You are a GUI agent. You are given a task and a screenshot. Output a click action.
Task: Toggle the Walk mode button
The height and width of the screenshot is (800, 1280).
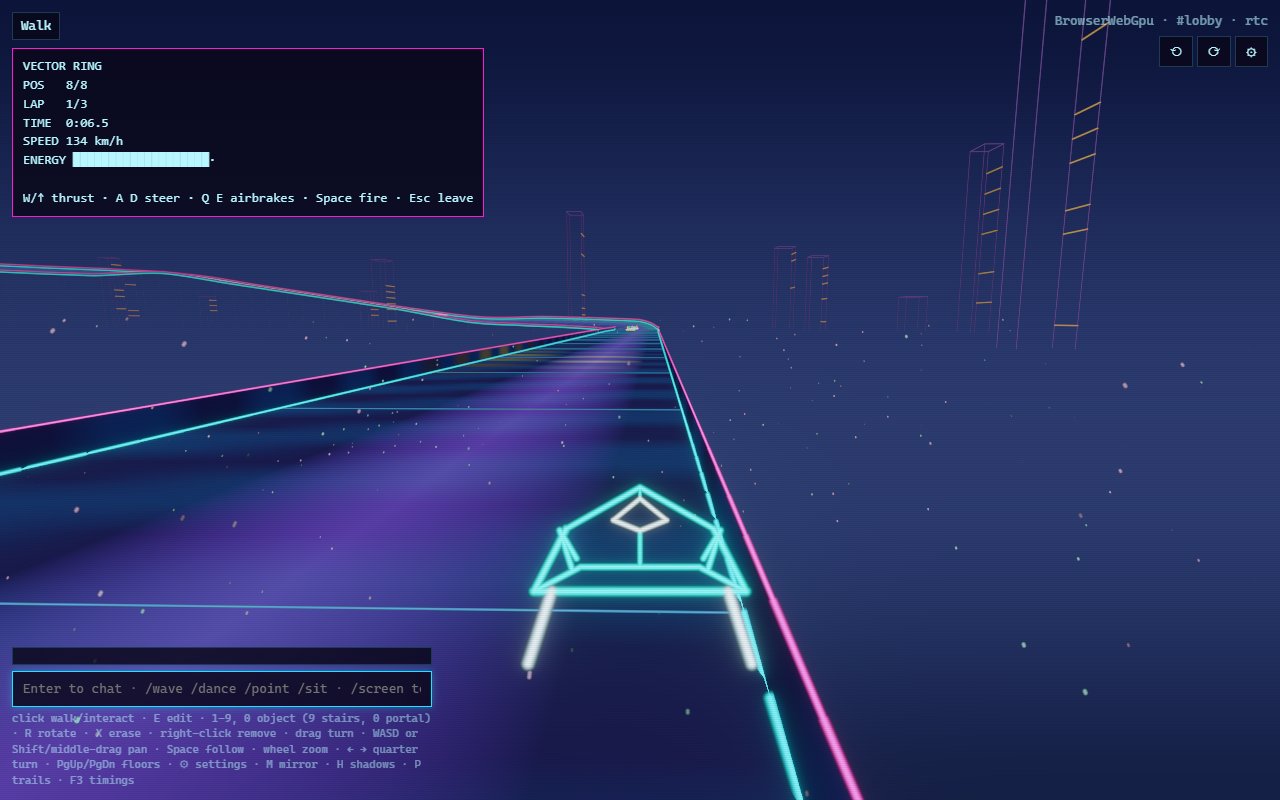36,26
